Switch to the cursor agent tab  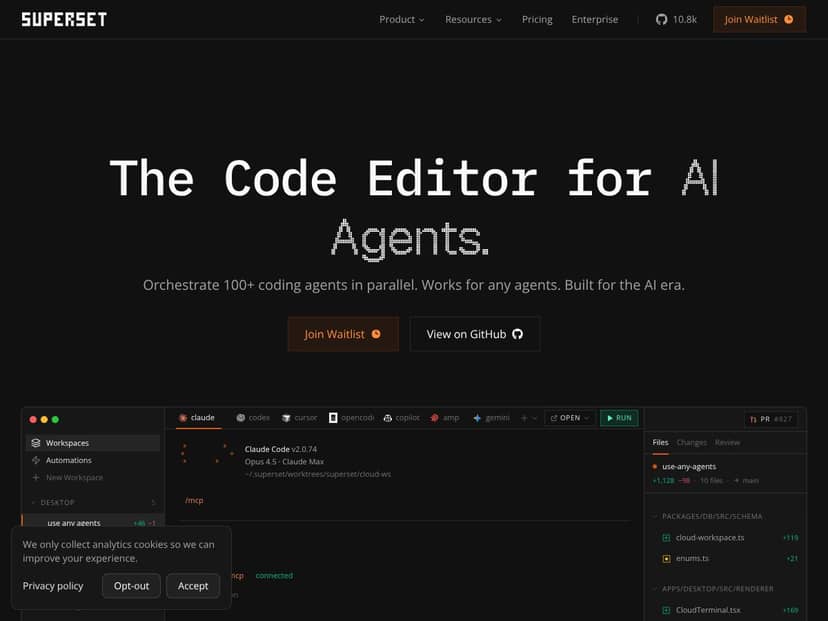(x=299, y=418)
